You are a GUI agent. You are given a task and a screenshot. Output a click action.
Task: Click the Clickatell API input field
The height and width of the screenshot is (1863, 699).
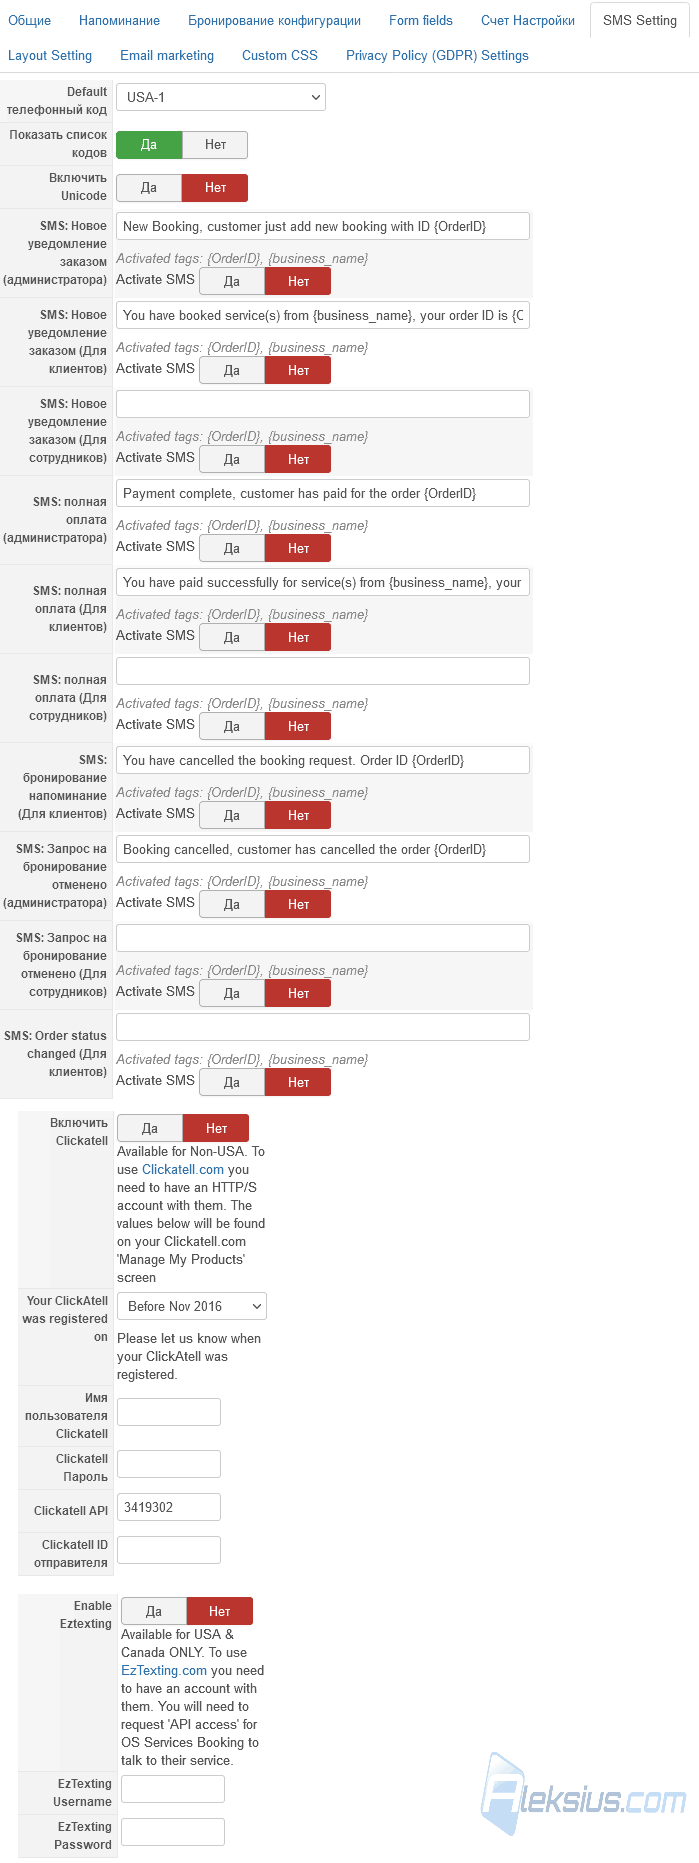click(169, 1507)
